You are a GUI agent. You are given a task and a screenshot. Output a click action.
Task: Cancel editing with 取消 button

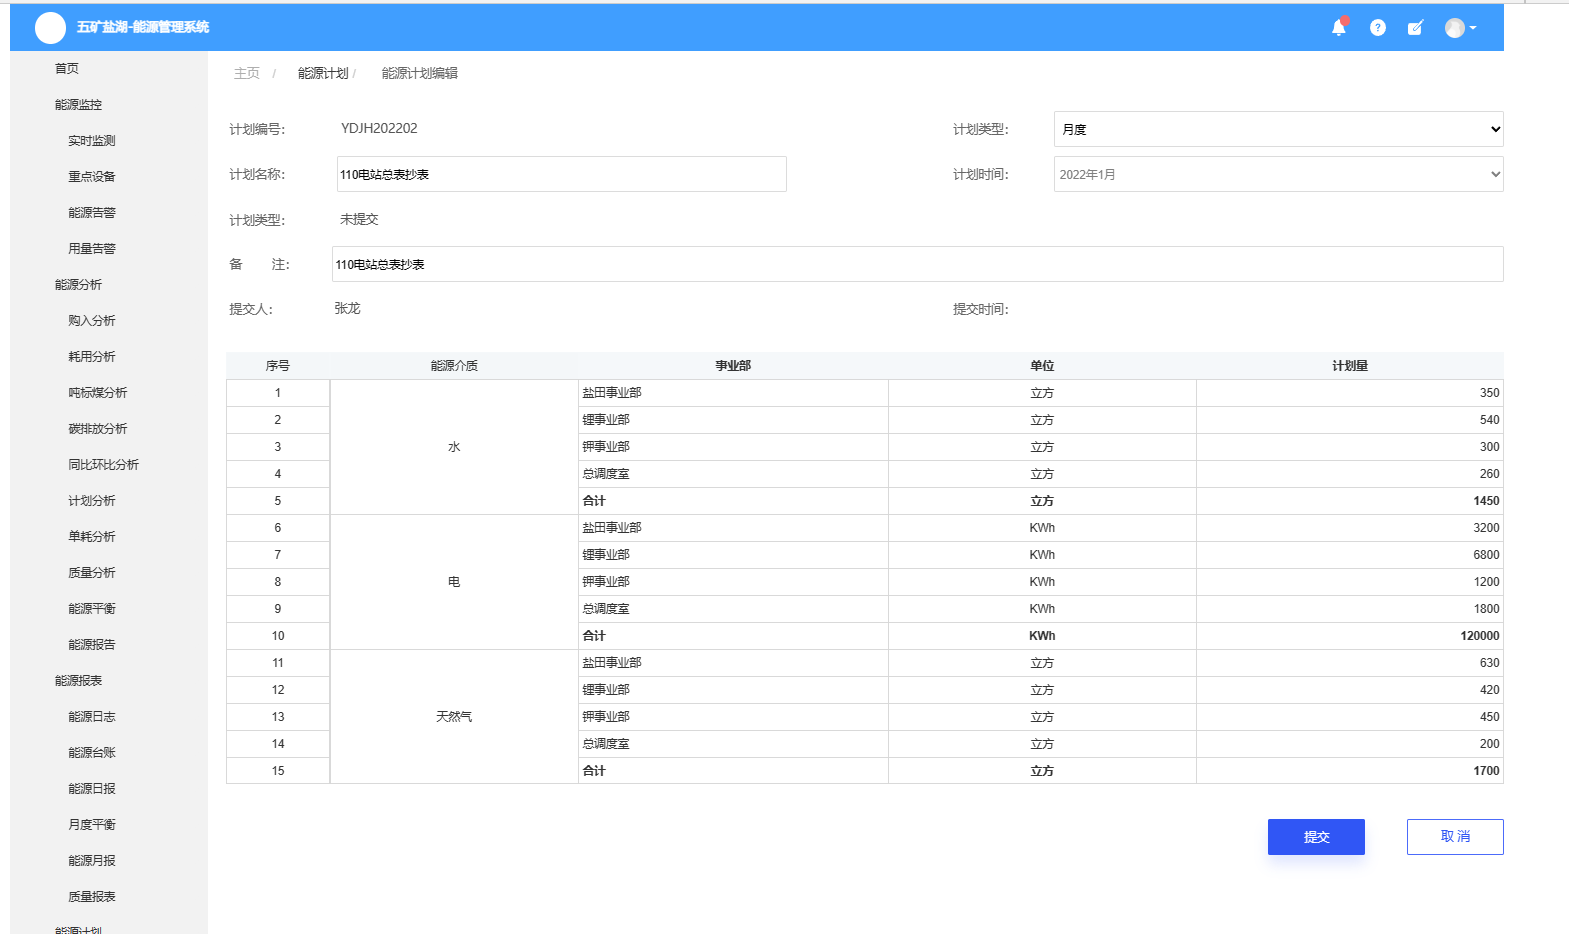pyautogui.click(x=1455, y=837)
